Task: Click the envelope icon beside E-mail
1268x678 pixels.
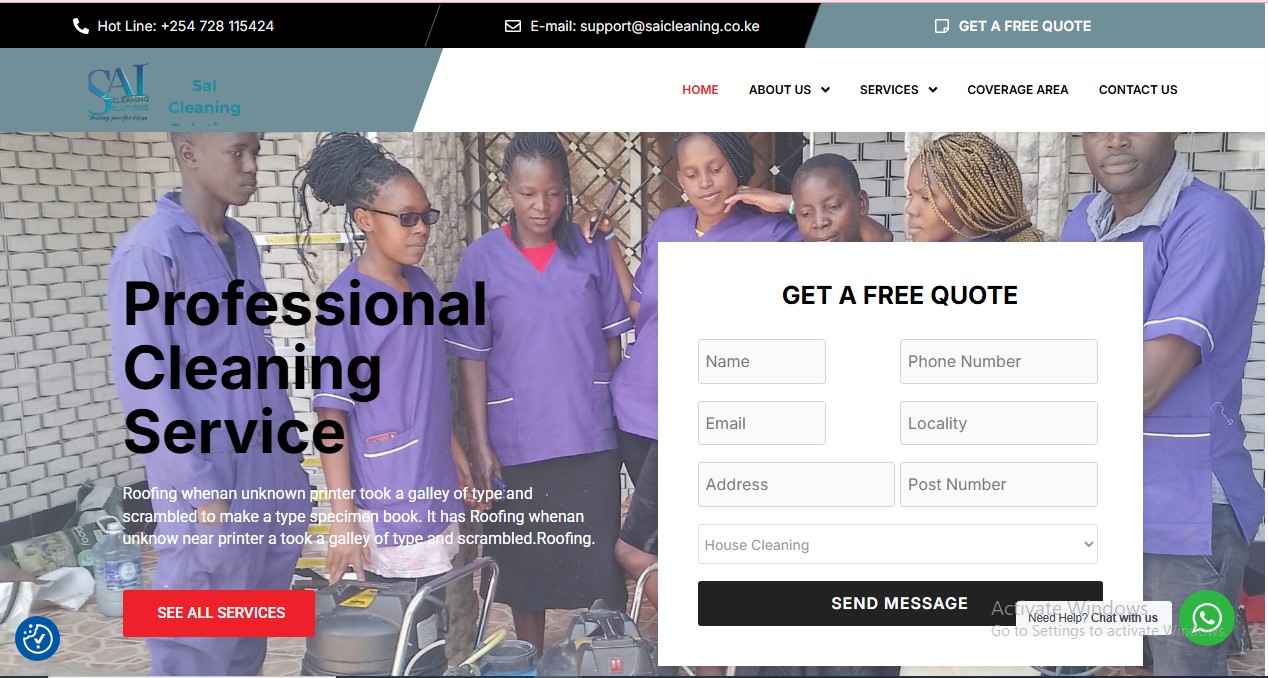Action: (x=513, y=26)
